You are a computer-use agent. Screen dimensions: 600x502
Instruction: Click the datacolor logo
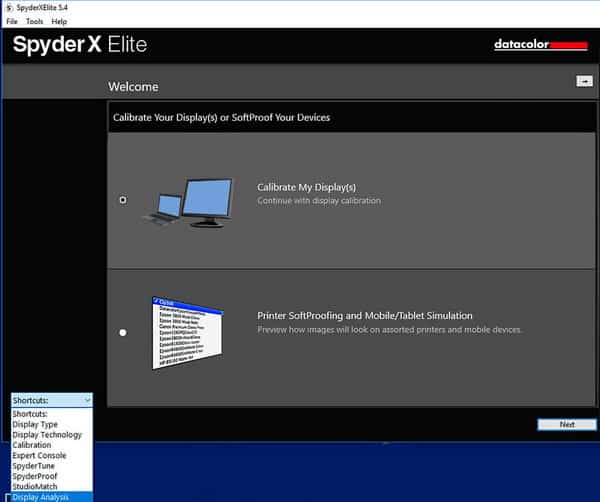coord(541,45)
